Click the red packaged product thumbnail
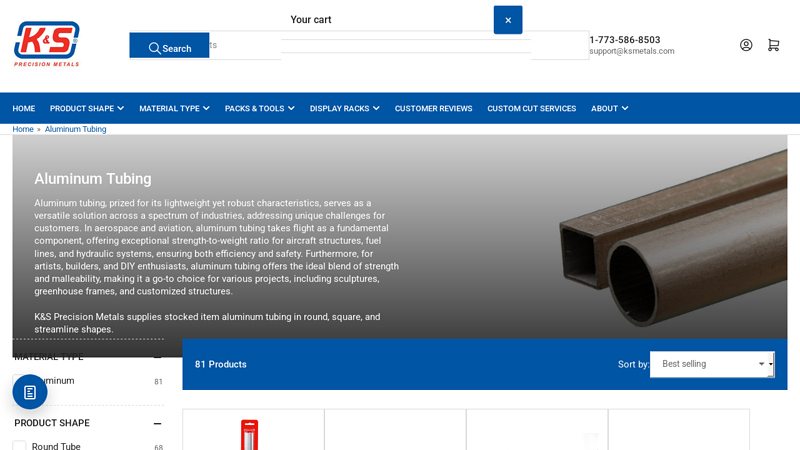Viewport: 800px width, 450px height. 250,434
